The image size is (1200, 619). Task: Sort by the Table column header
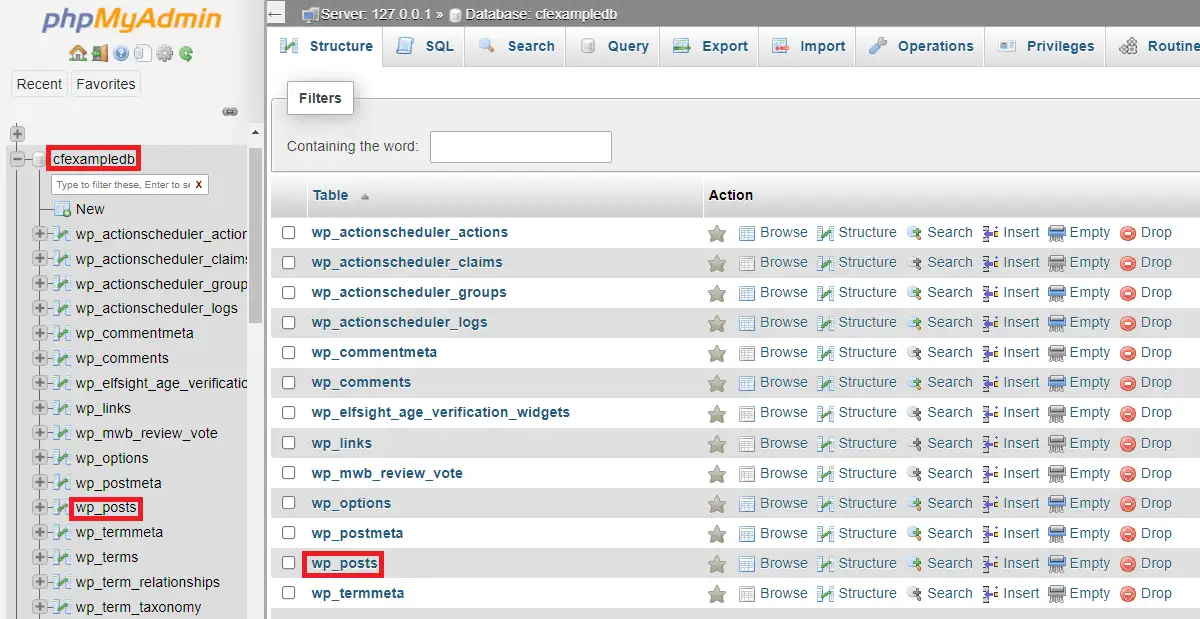click(330, 195)
